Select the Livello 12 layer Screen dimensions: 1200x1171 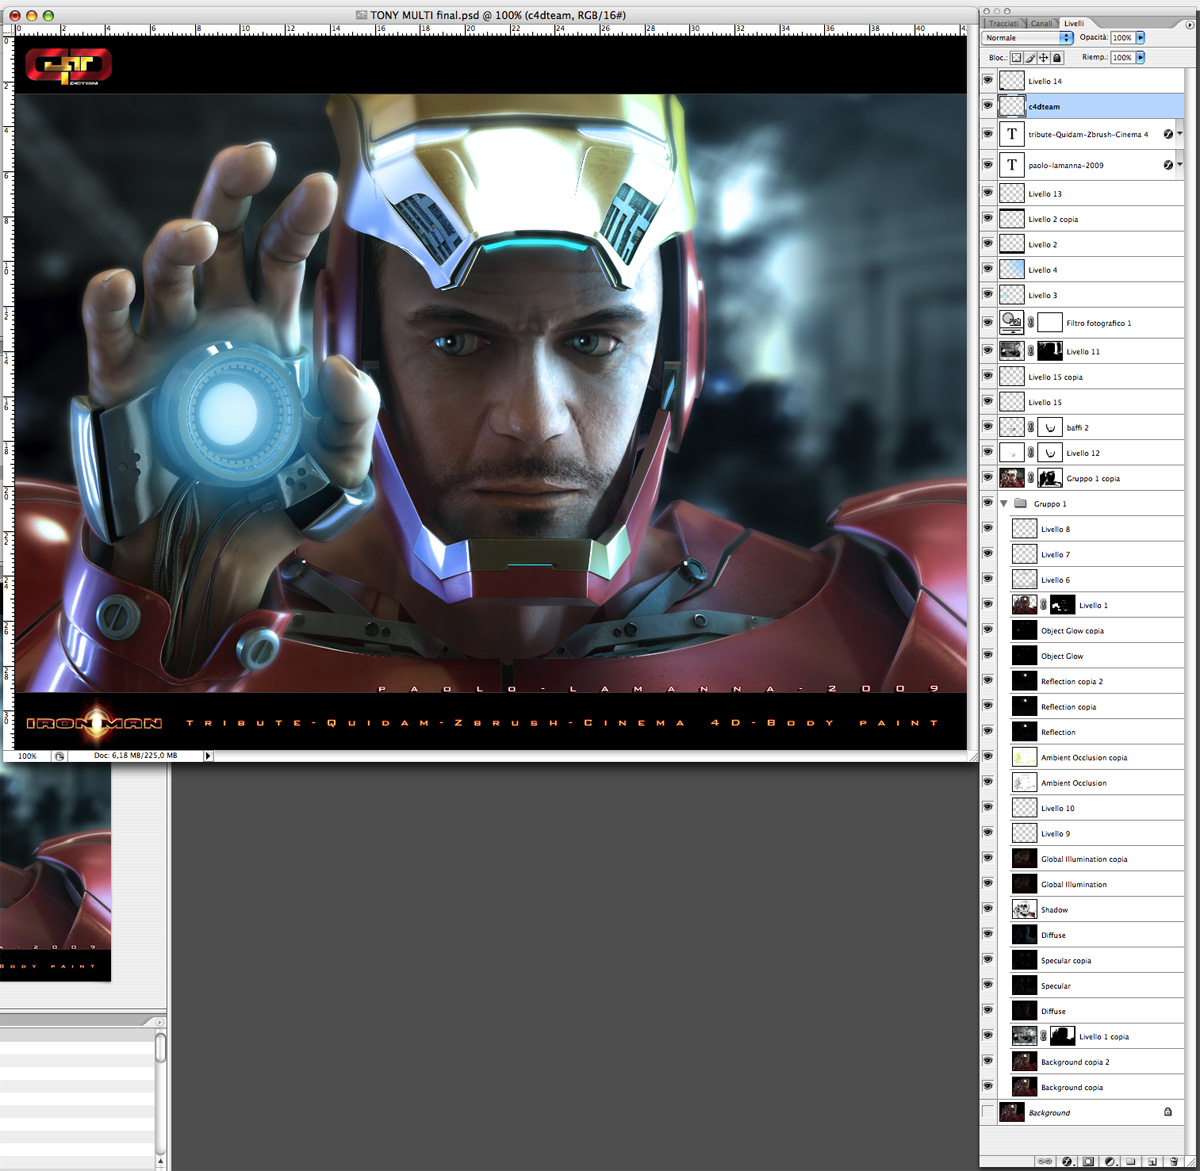[1090, 453]
